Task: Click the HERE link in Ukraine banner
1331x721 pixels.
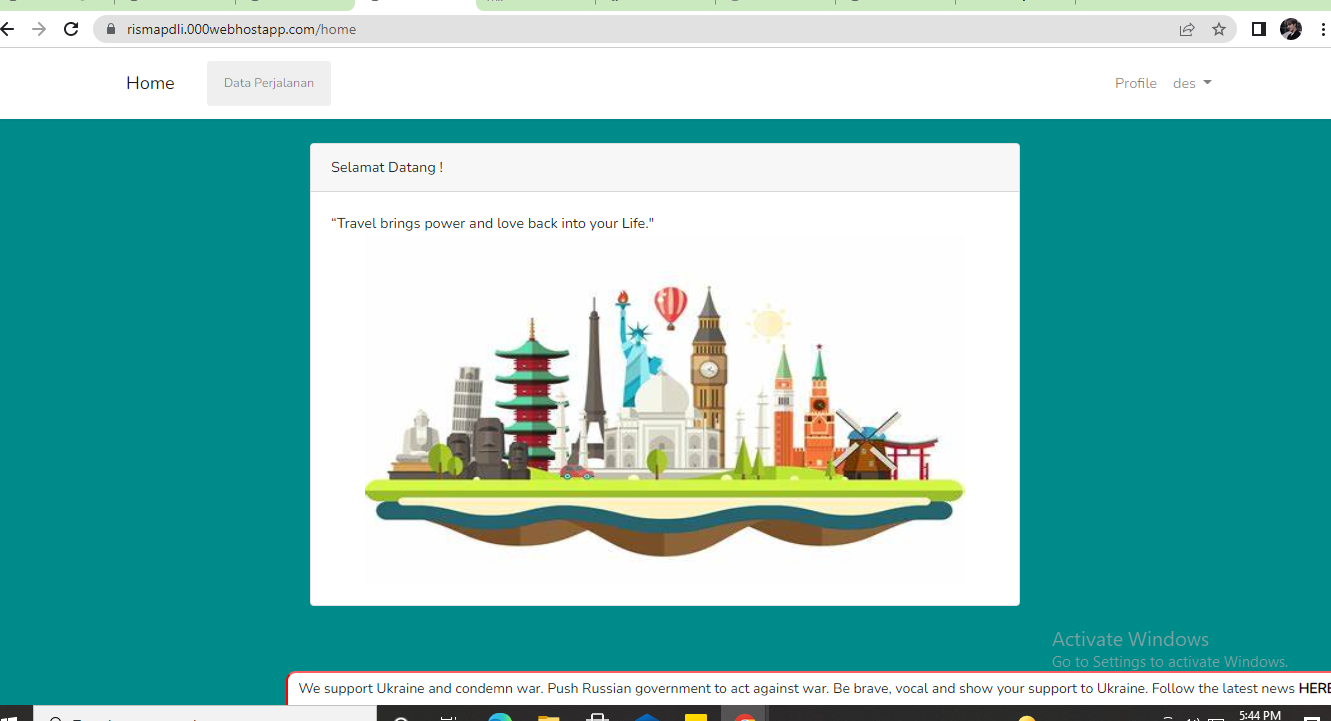Action: 1314,688
